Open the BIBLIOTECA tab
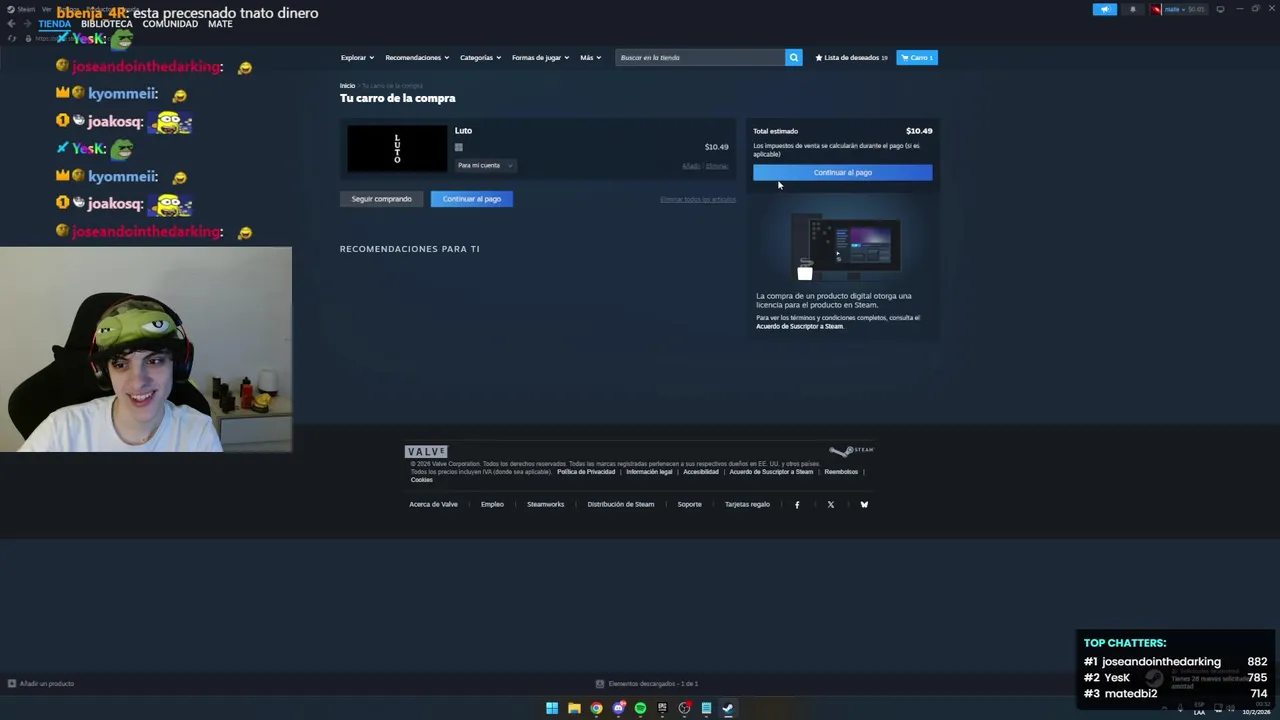 [x=106, y=24]
